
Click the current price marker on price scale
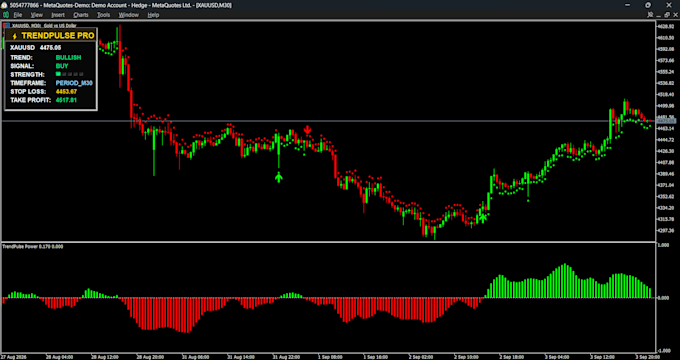tap(666, 121)
